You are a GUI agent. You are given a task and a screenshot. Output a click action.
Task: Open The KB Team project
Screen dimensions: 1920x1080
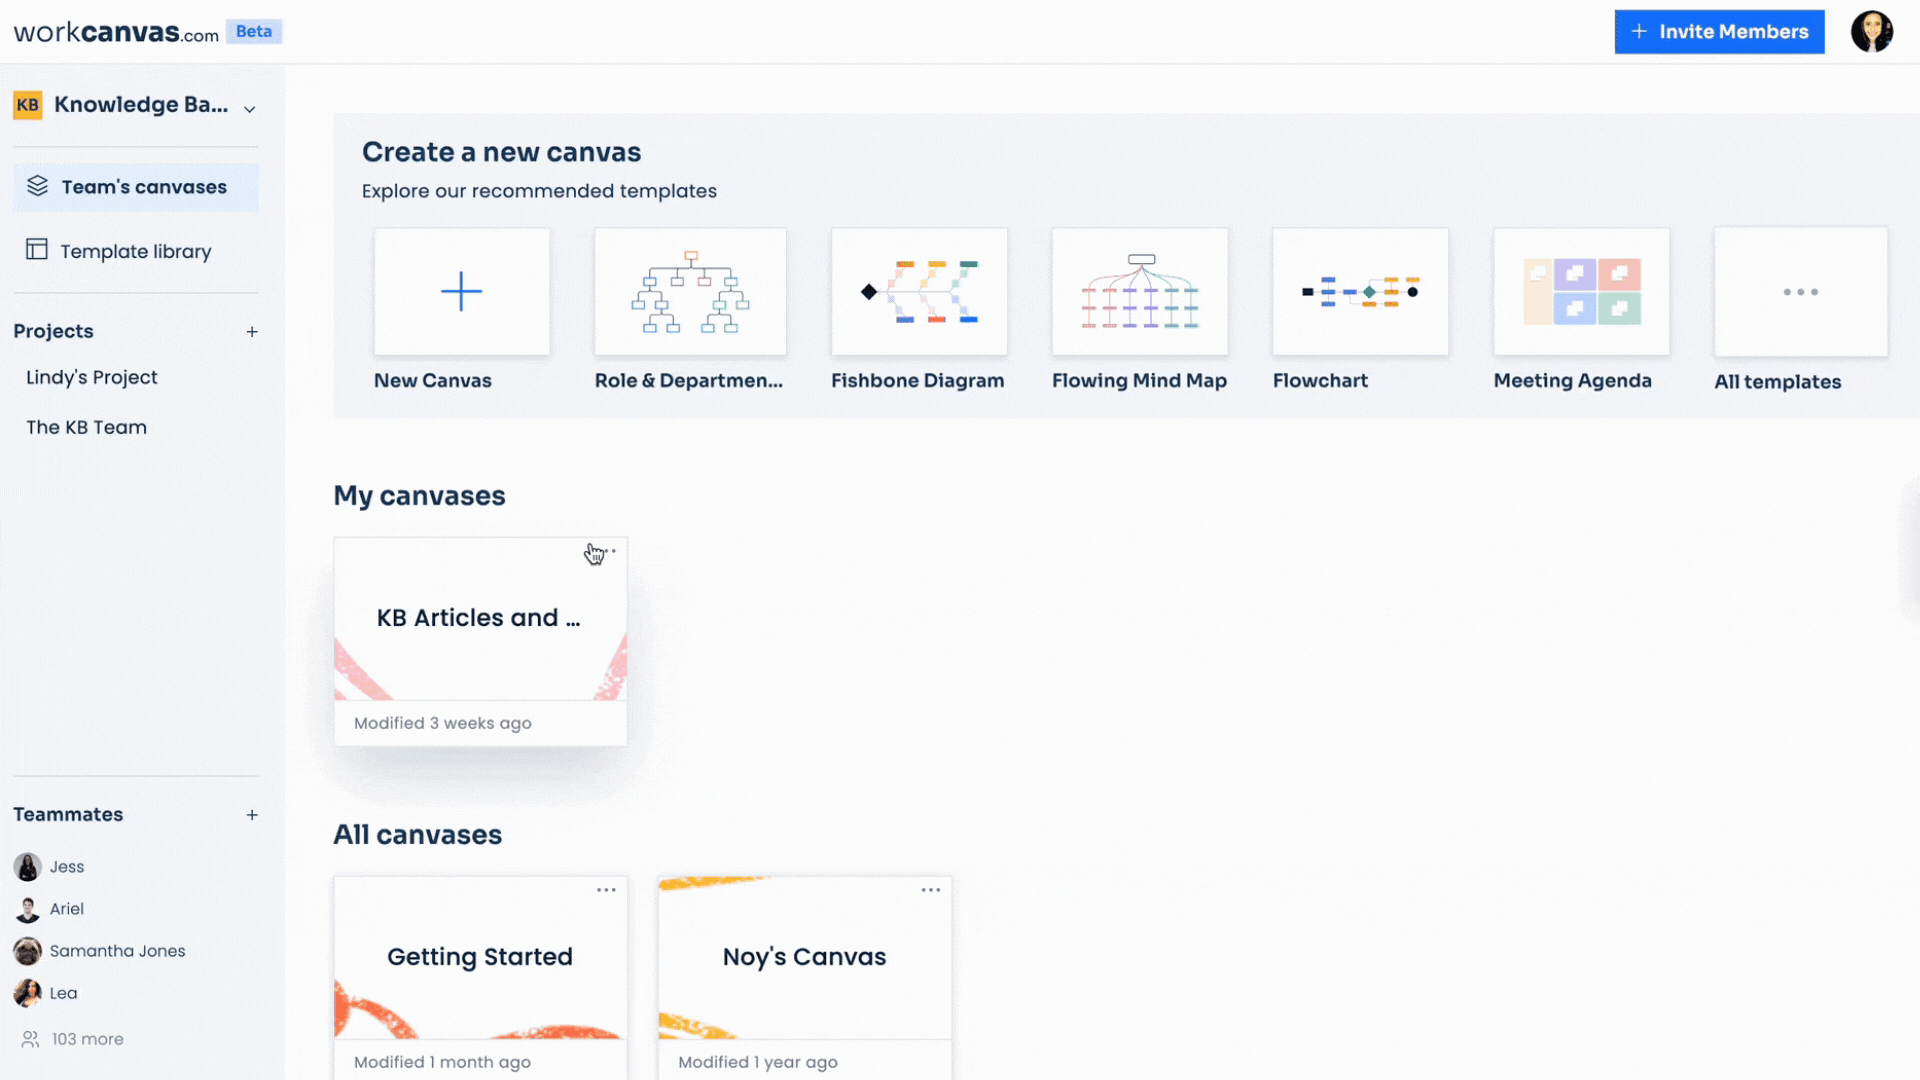[x=86, y=427]
